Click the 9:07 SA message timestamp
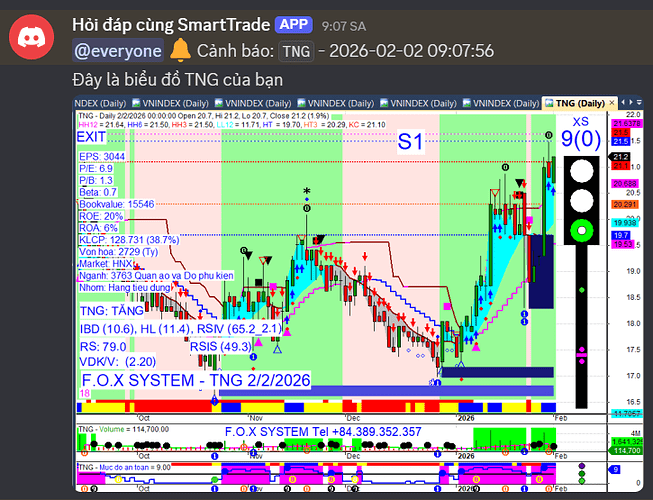 click(x=344, y=27)
